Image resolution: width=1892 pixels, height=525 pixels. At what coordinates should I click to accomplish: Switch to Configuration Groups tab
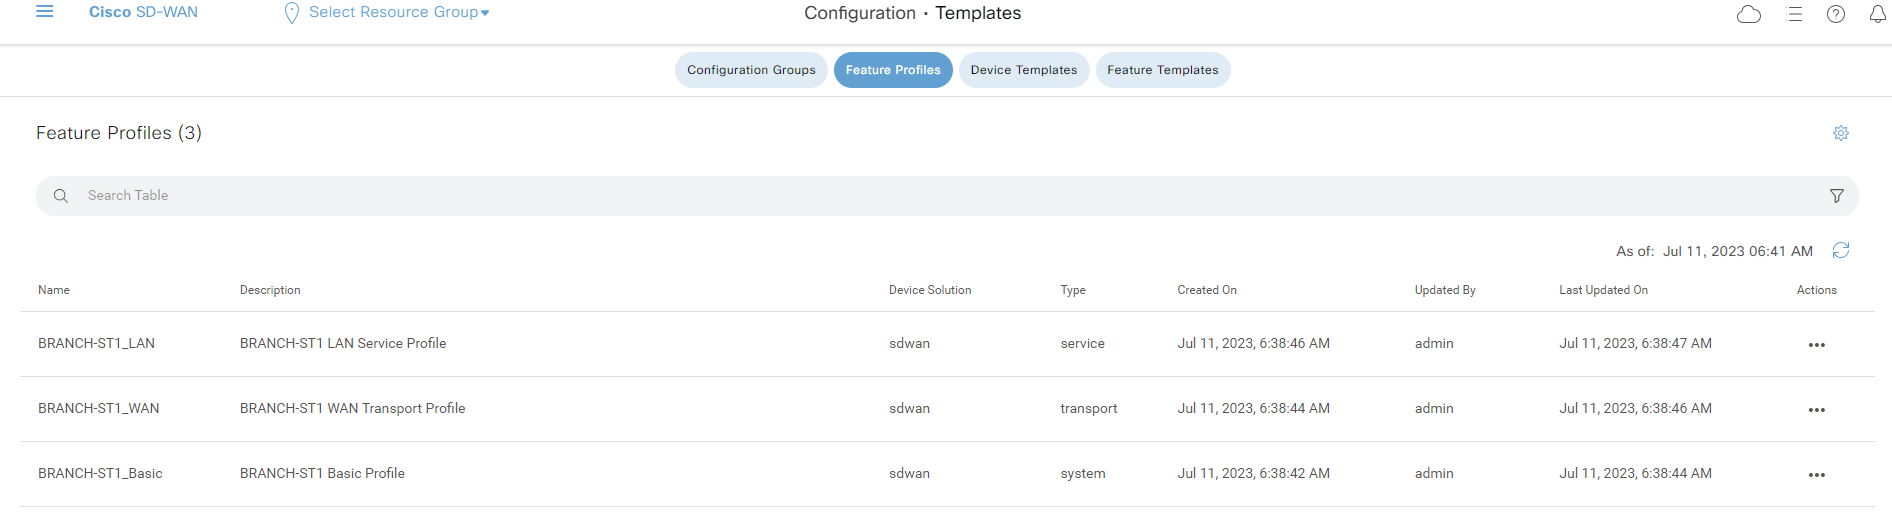point(751,70)
